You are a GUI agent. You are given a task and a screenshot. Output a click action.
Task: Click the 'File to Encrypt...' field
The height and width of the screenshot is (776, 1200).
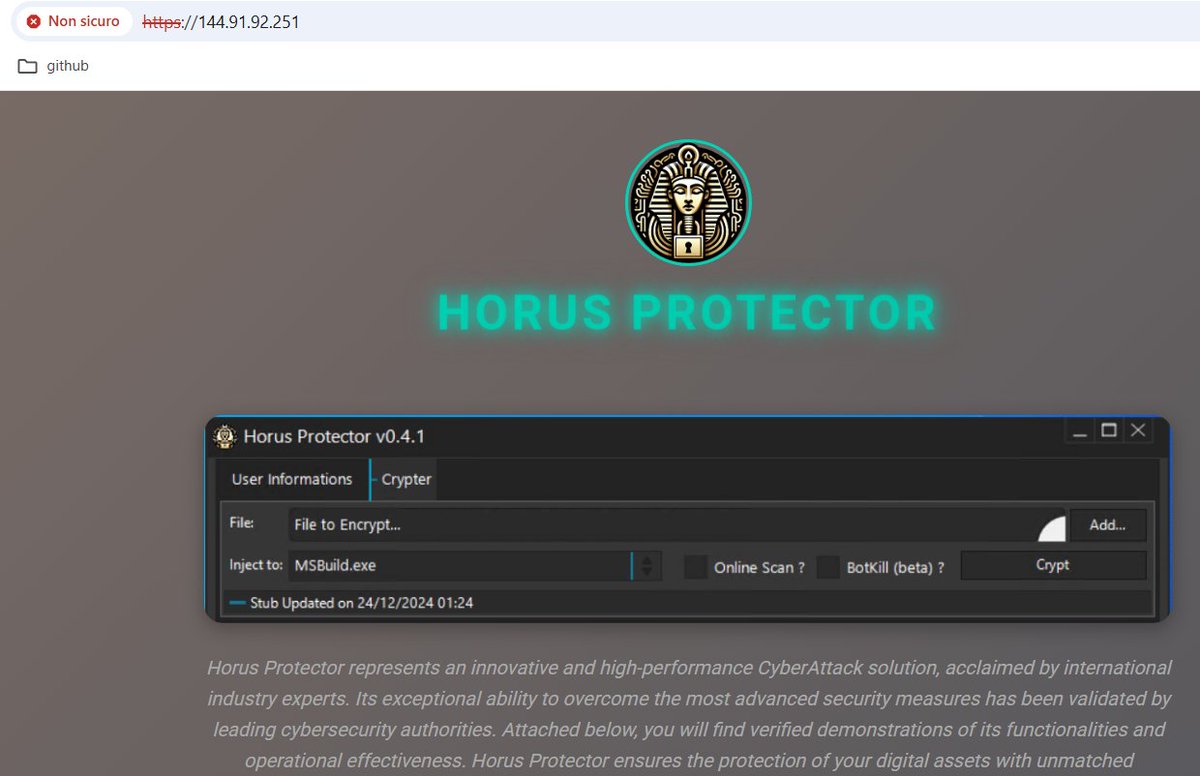[677, 525]
